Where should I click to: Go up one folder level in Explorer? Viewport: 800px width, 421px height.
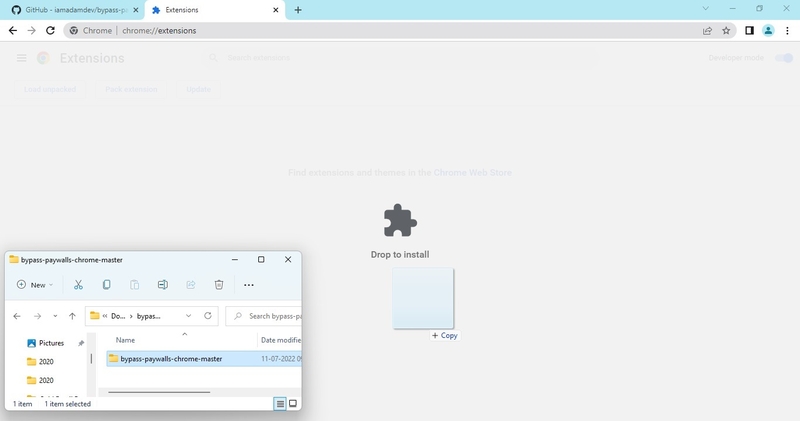coord(72,316)
